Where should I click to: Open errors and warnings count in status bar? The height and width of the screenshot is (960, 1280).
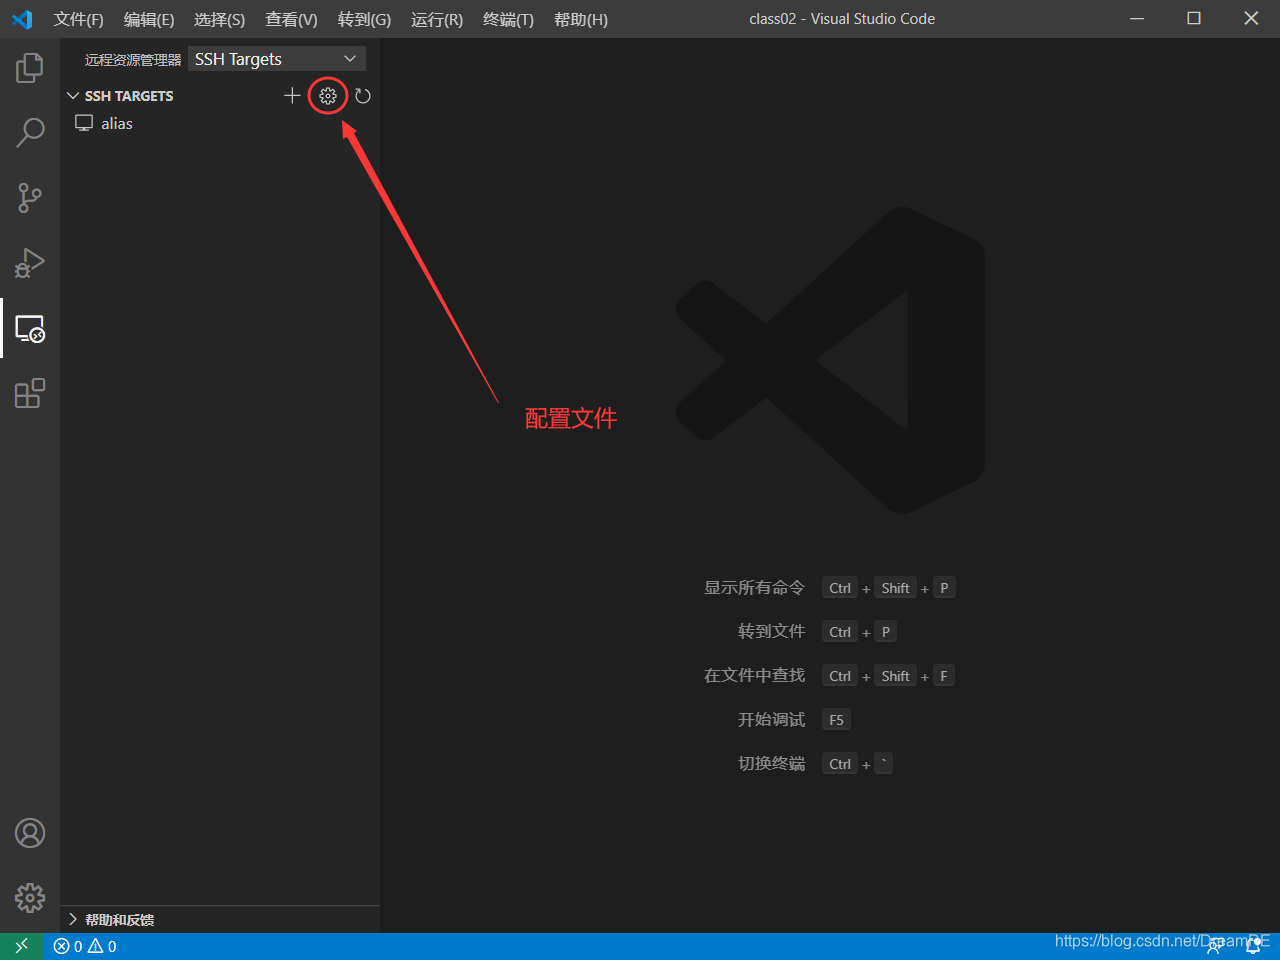(x=85, y=946)
